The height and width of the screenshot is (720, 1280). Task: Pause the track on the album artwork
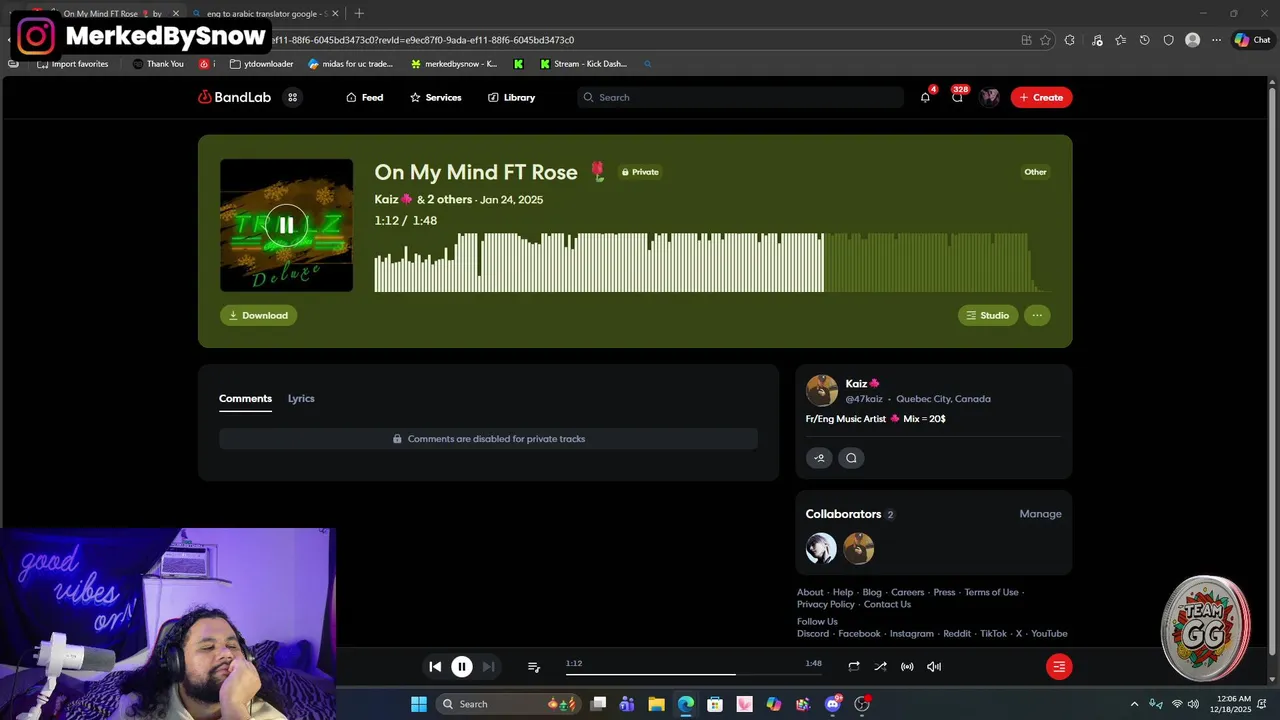(286, 225)
